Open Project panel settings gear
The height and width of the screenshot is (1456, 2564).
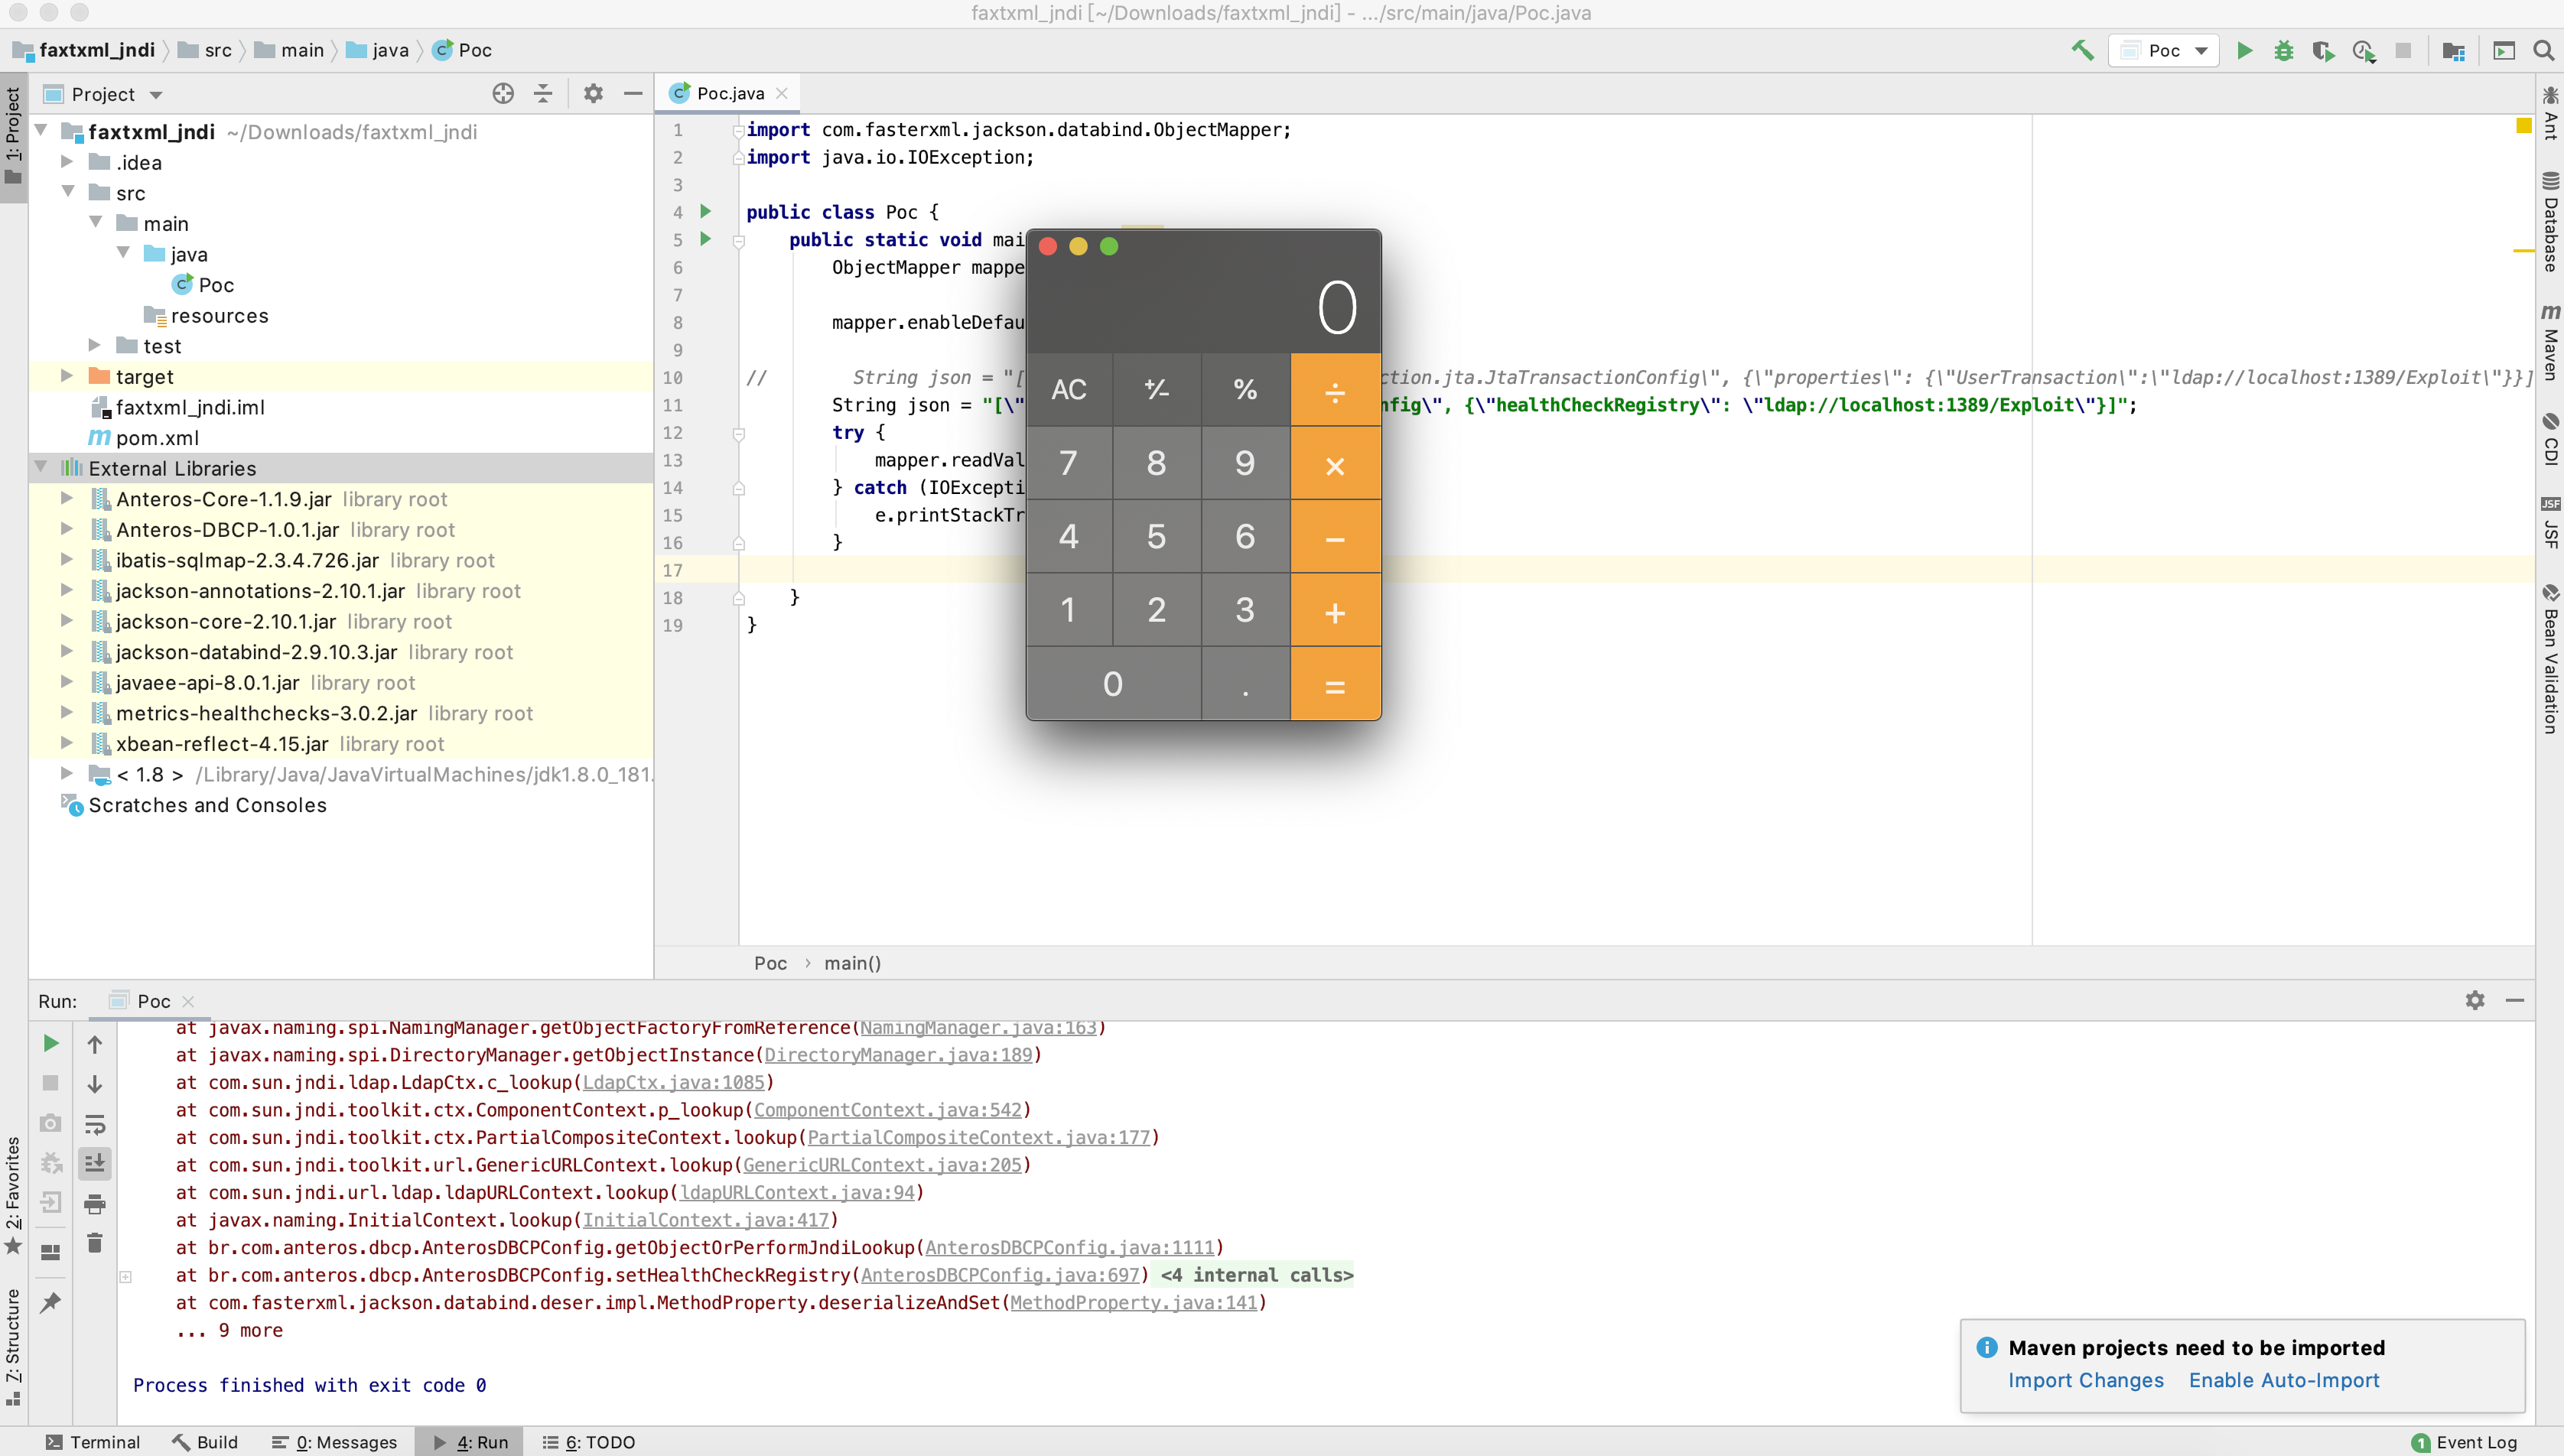coord(593,94)
